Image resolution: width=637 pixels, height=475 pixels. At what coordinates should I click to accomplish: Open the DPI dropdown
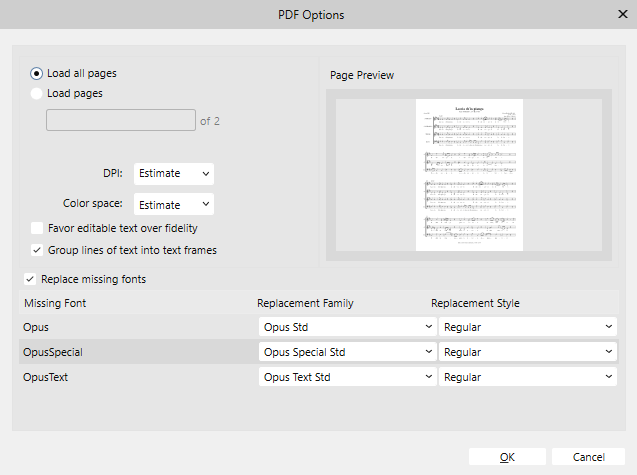click(x=173, y=174)
